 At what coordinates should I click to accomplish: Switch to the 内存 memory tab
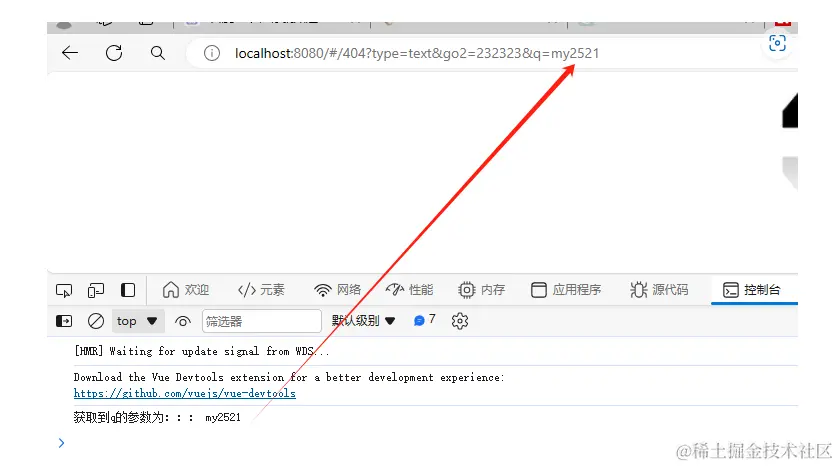tap(482, 290)
